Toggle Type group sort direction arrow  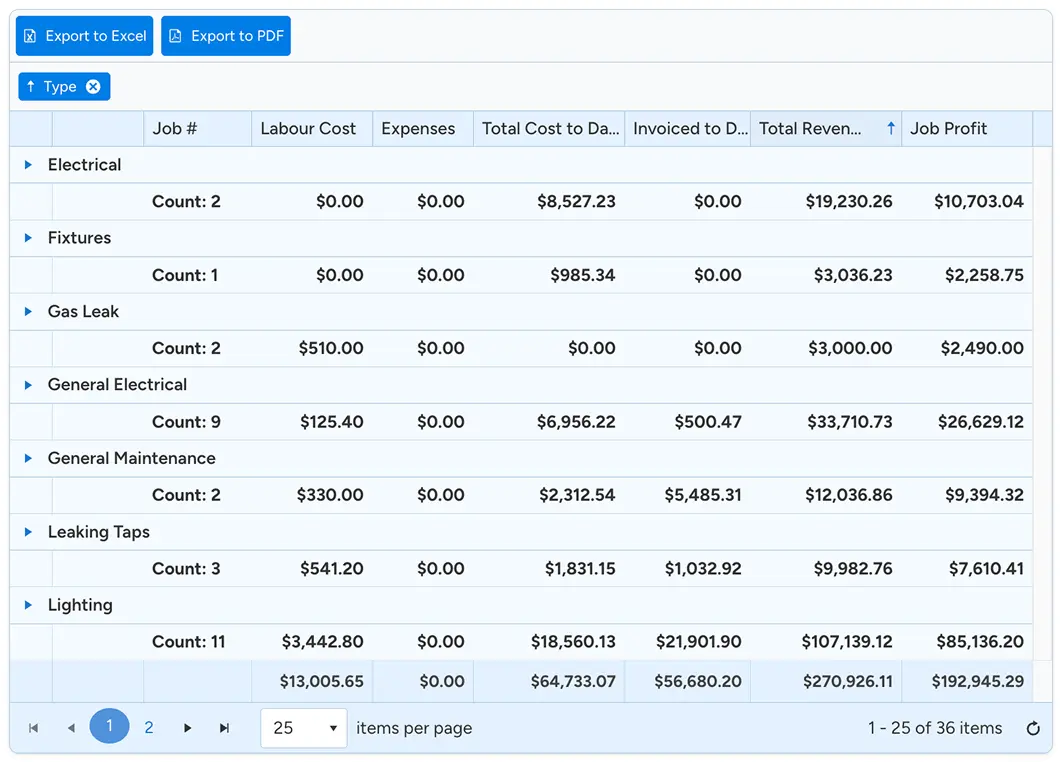pyautogui.click(x=30, y=87)
